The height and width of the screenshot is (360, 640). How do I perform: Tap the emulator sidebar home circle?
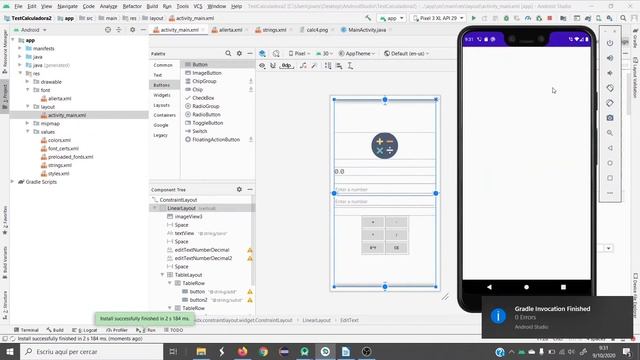(x=610, y=163)
